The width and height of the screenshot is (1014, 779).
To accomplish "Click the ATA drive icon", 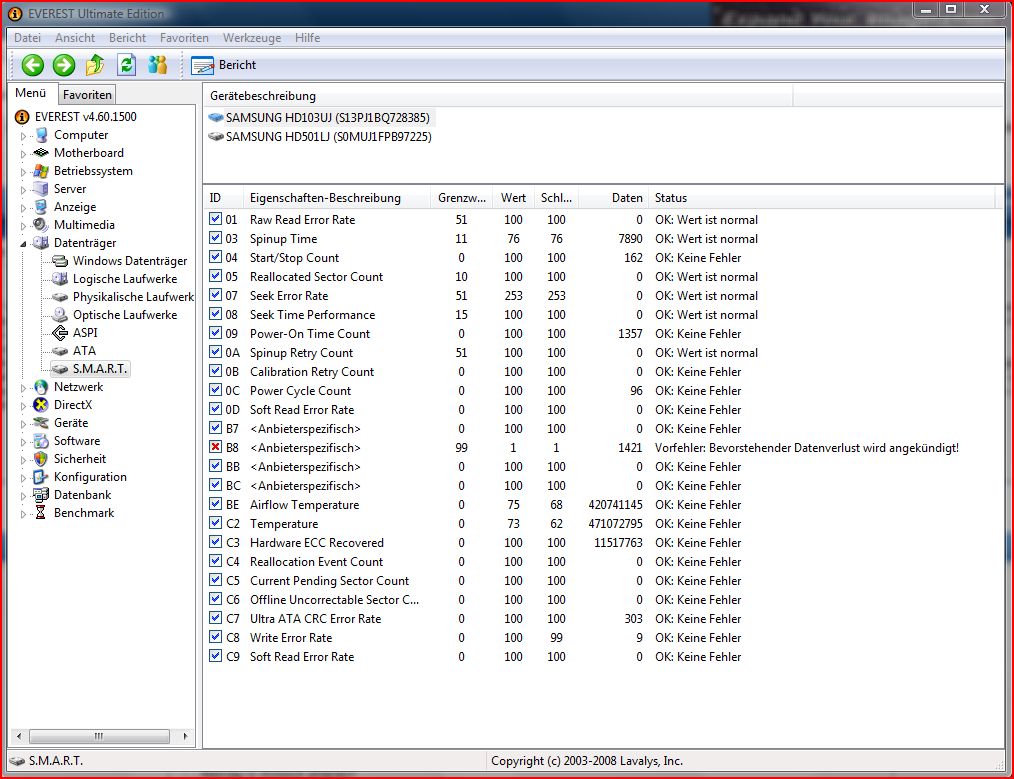I will (x=60, y=351).
